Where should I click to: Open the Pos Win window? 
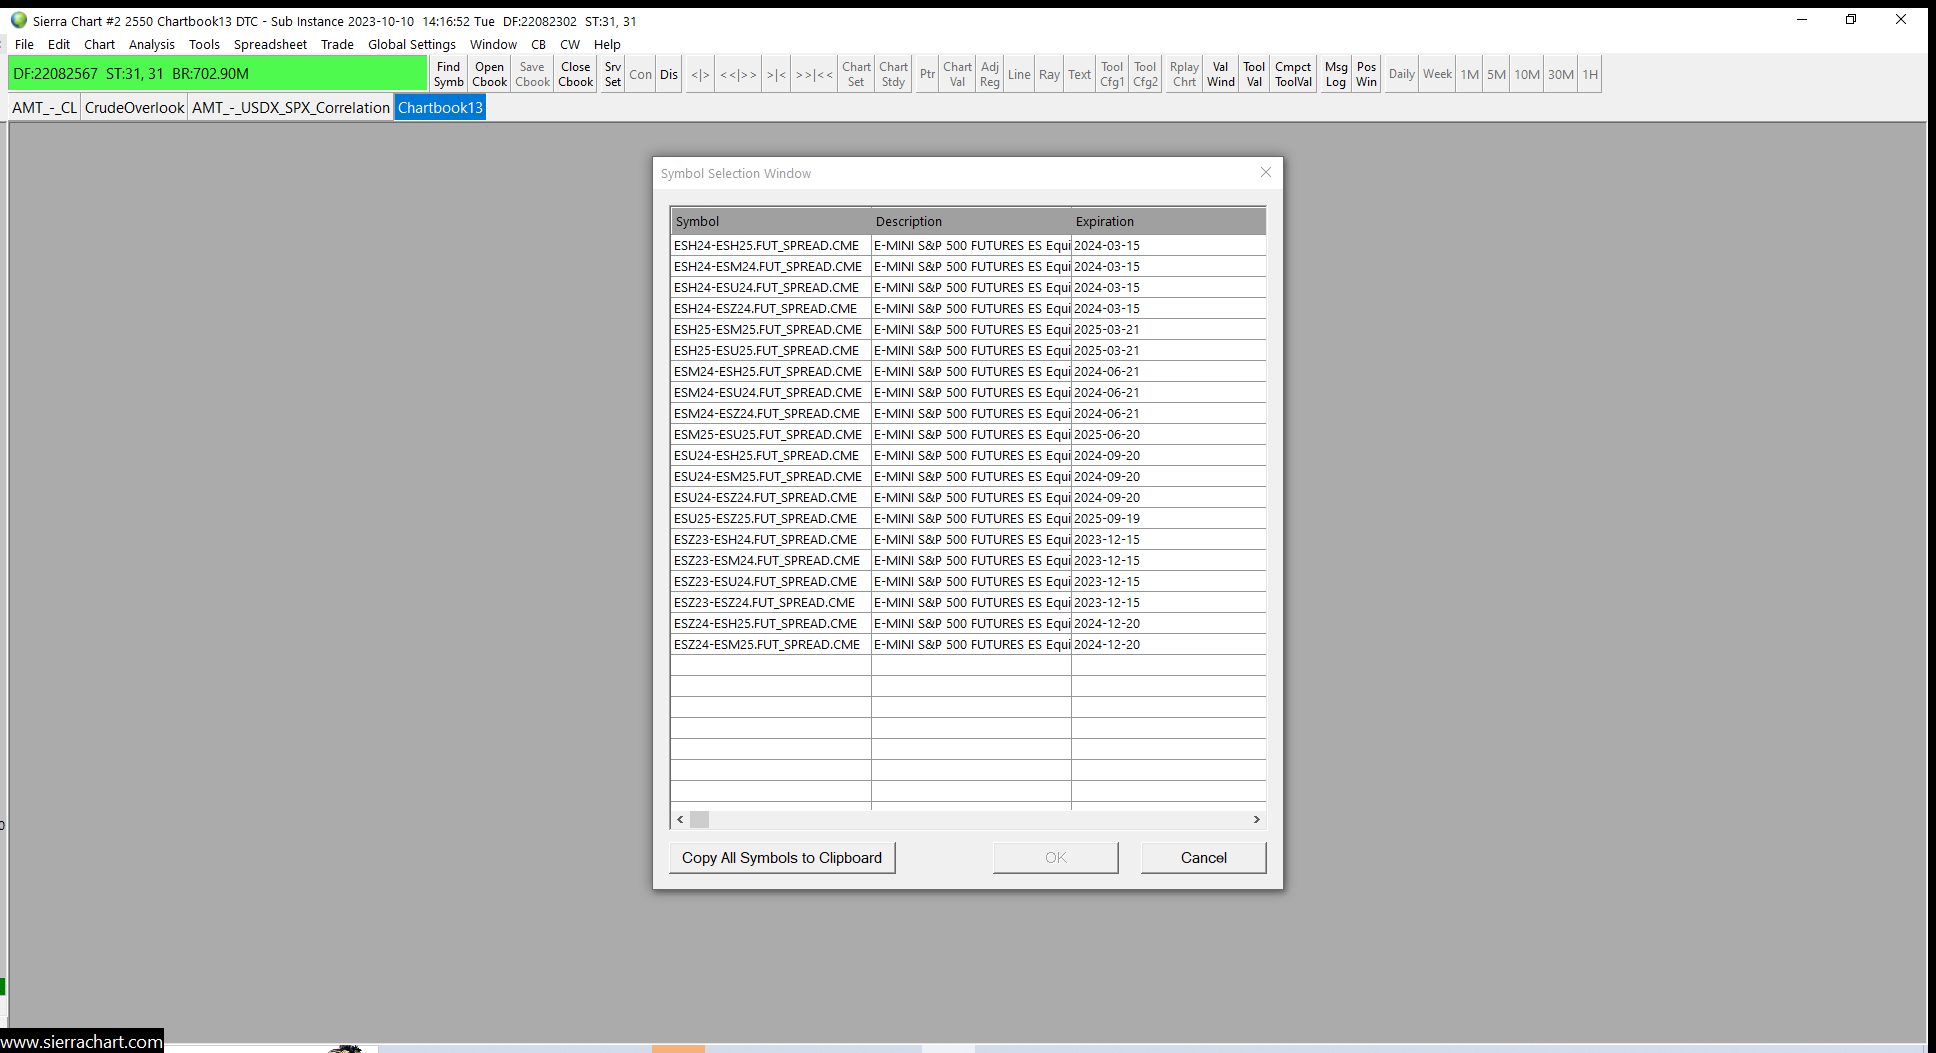(x=1367, y=74)
